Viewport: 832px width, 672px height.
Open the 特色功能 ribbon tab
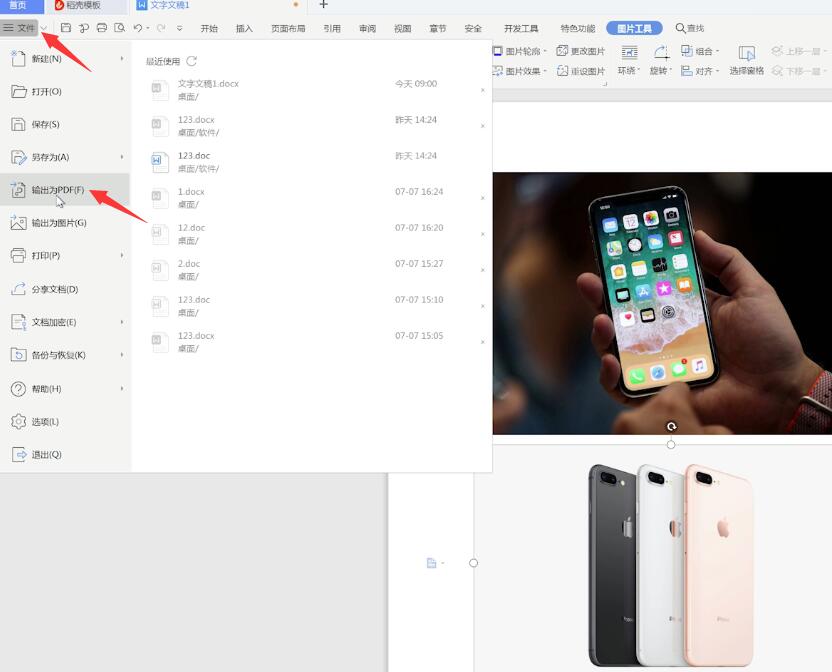[x=578, y=28]
